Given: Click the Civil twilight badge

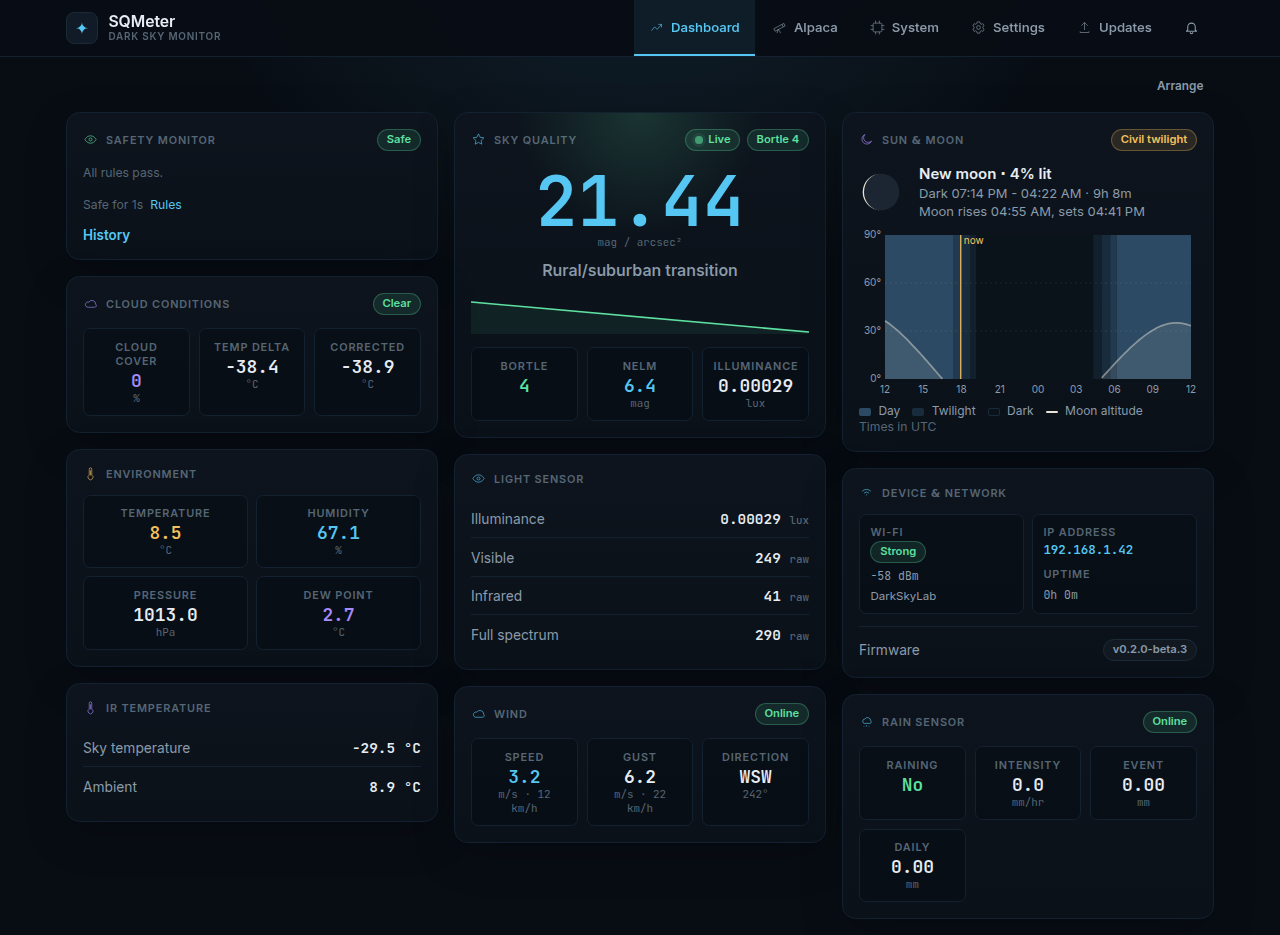Looking at the screenshot, I should tap(1154, 140).
